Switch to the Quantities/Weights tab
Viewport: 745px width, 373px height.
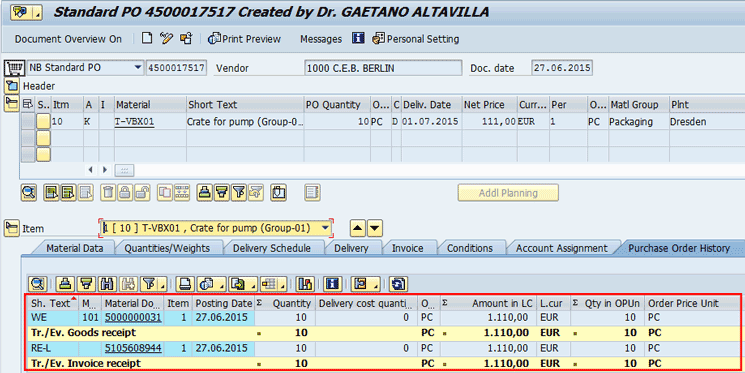click(167, 248)
